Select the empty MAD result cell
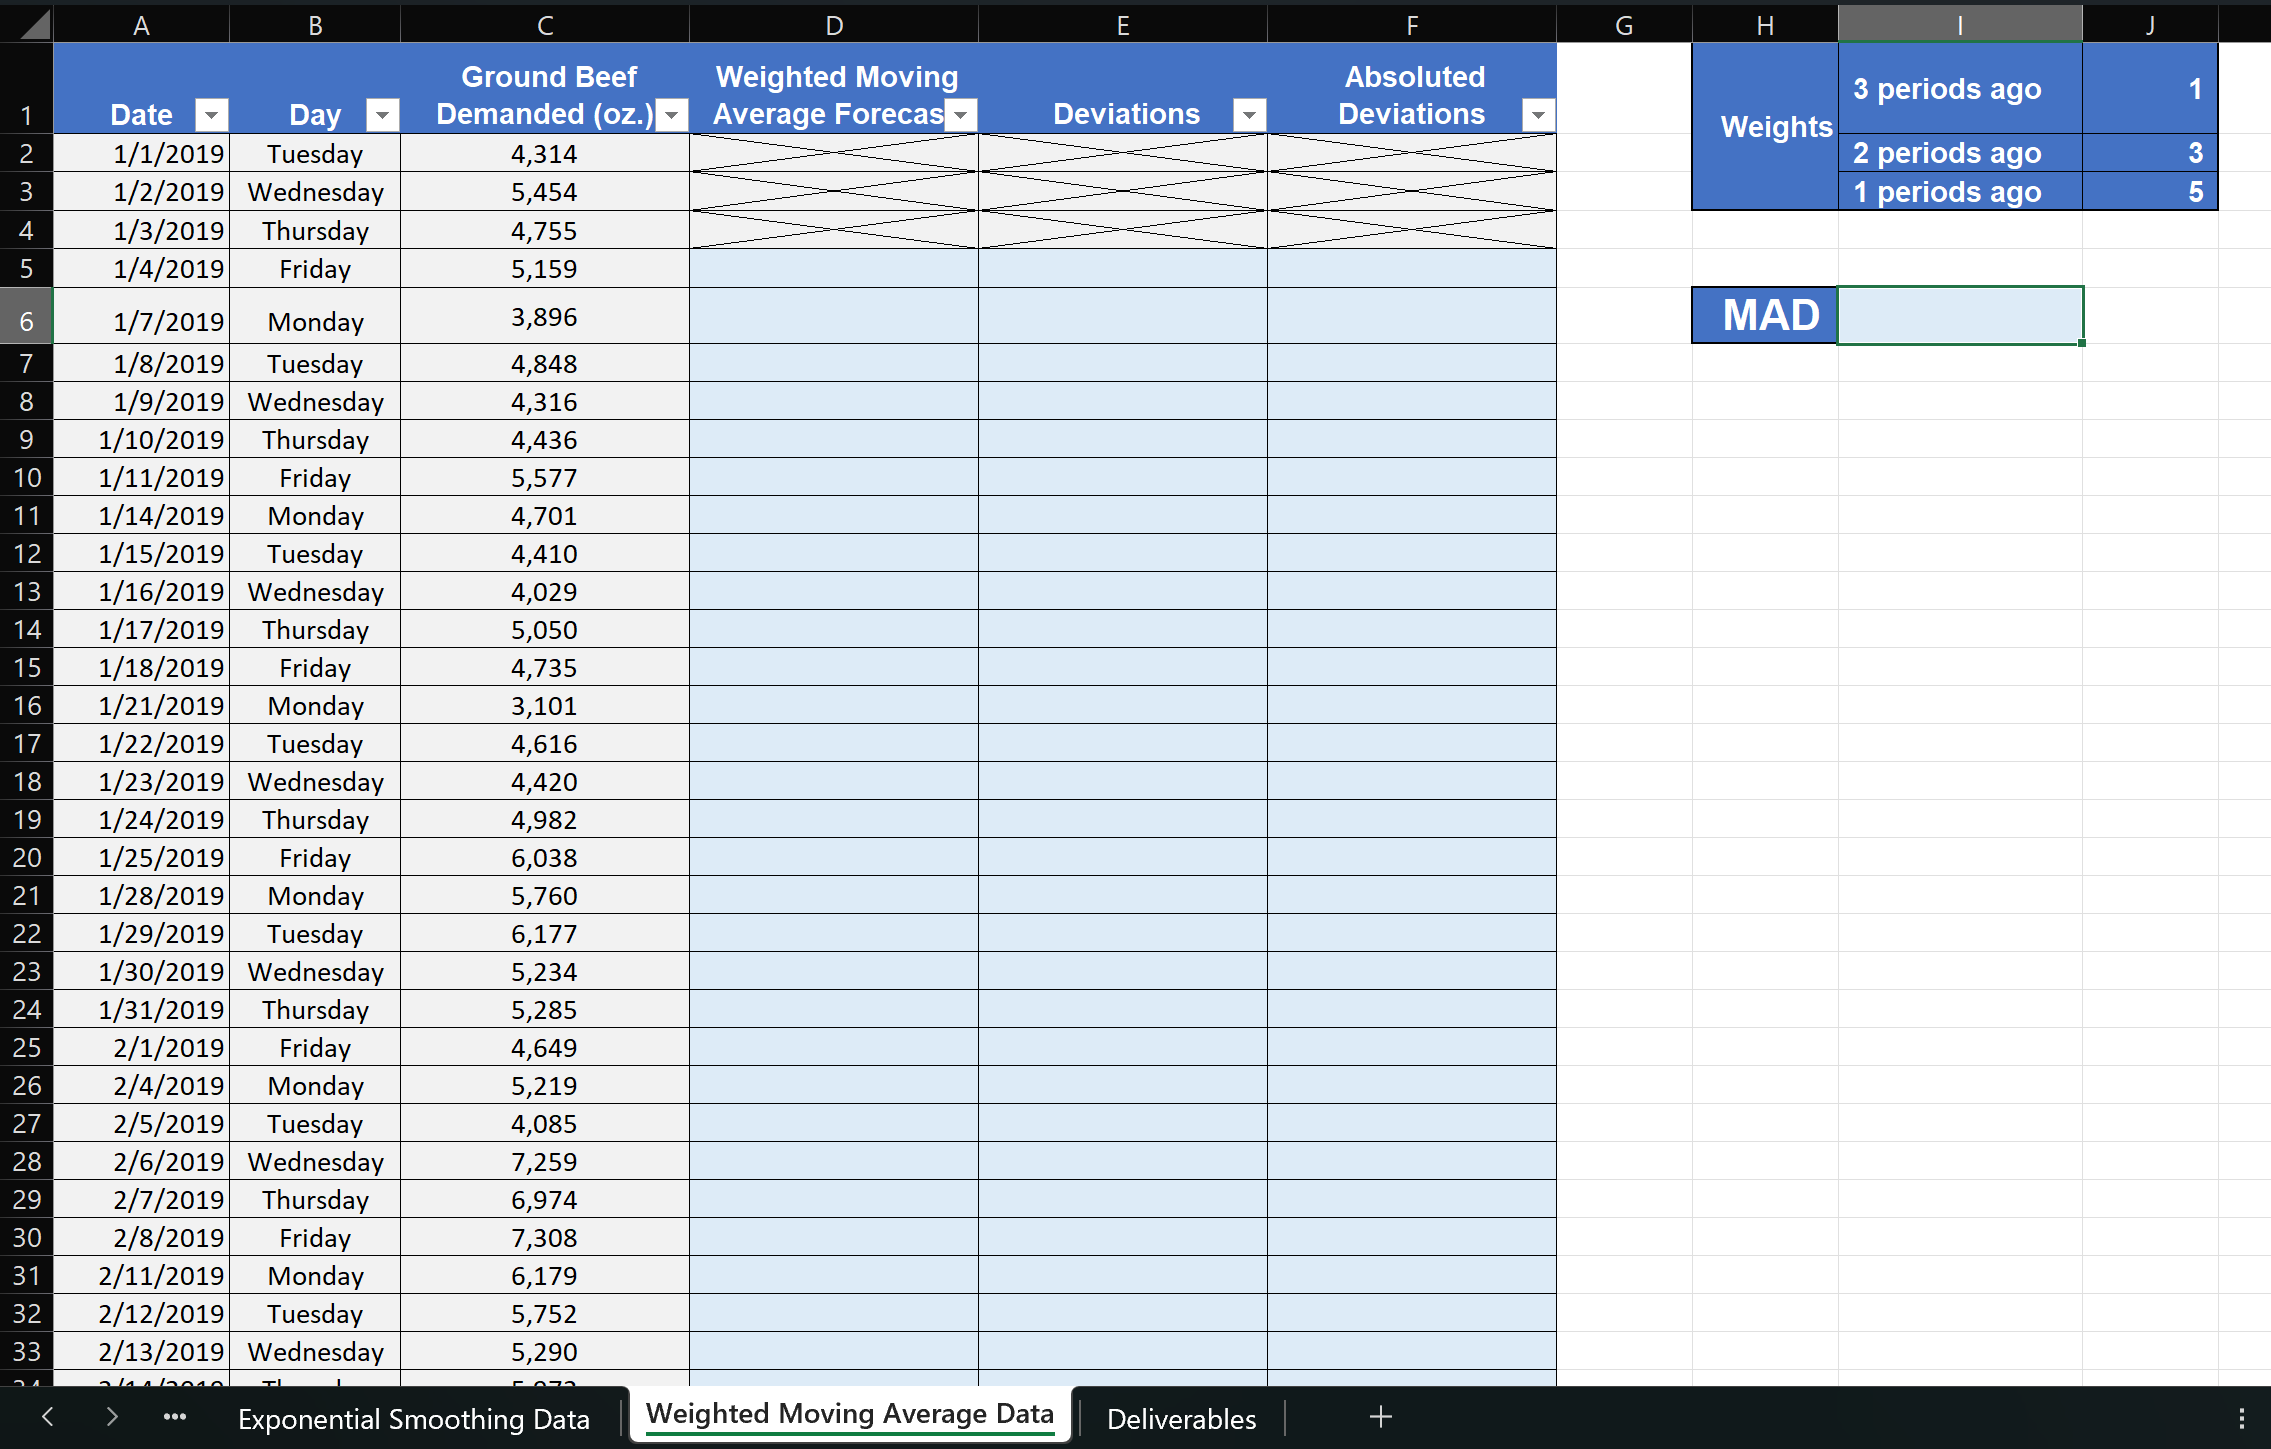Viewport: 2271px width, 1449px height. (1960, 316)
